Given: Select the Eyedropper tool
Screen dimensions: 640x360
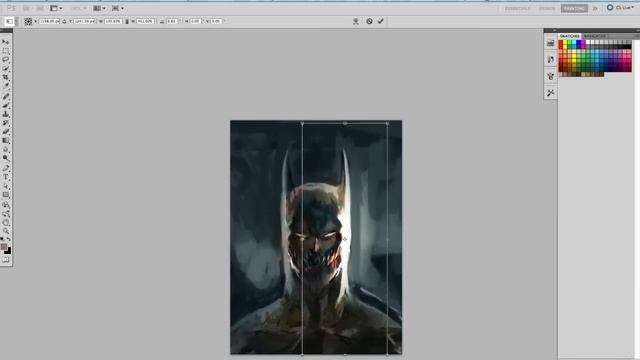Looking at the screenshot, I should 6,86.
